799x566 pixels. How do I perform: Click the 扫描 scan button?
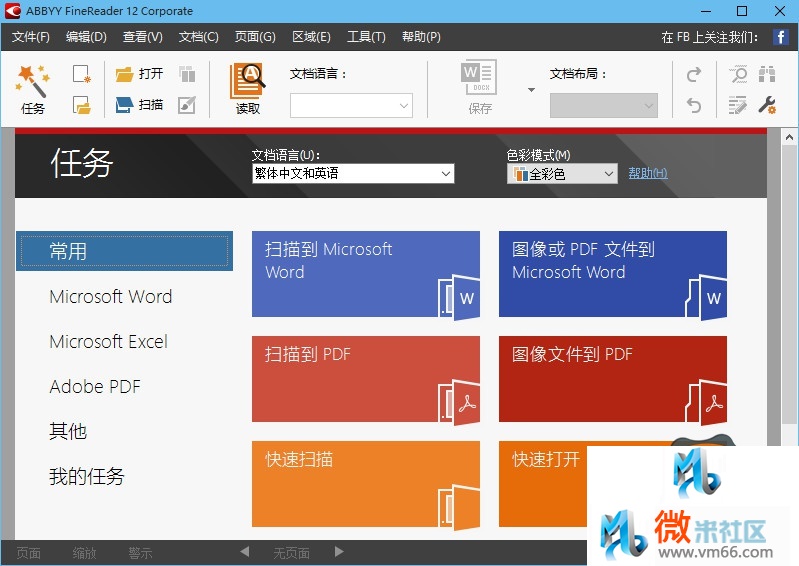139,105
